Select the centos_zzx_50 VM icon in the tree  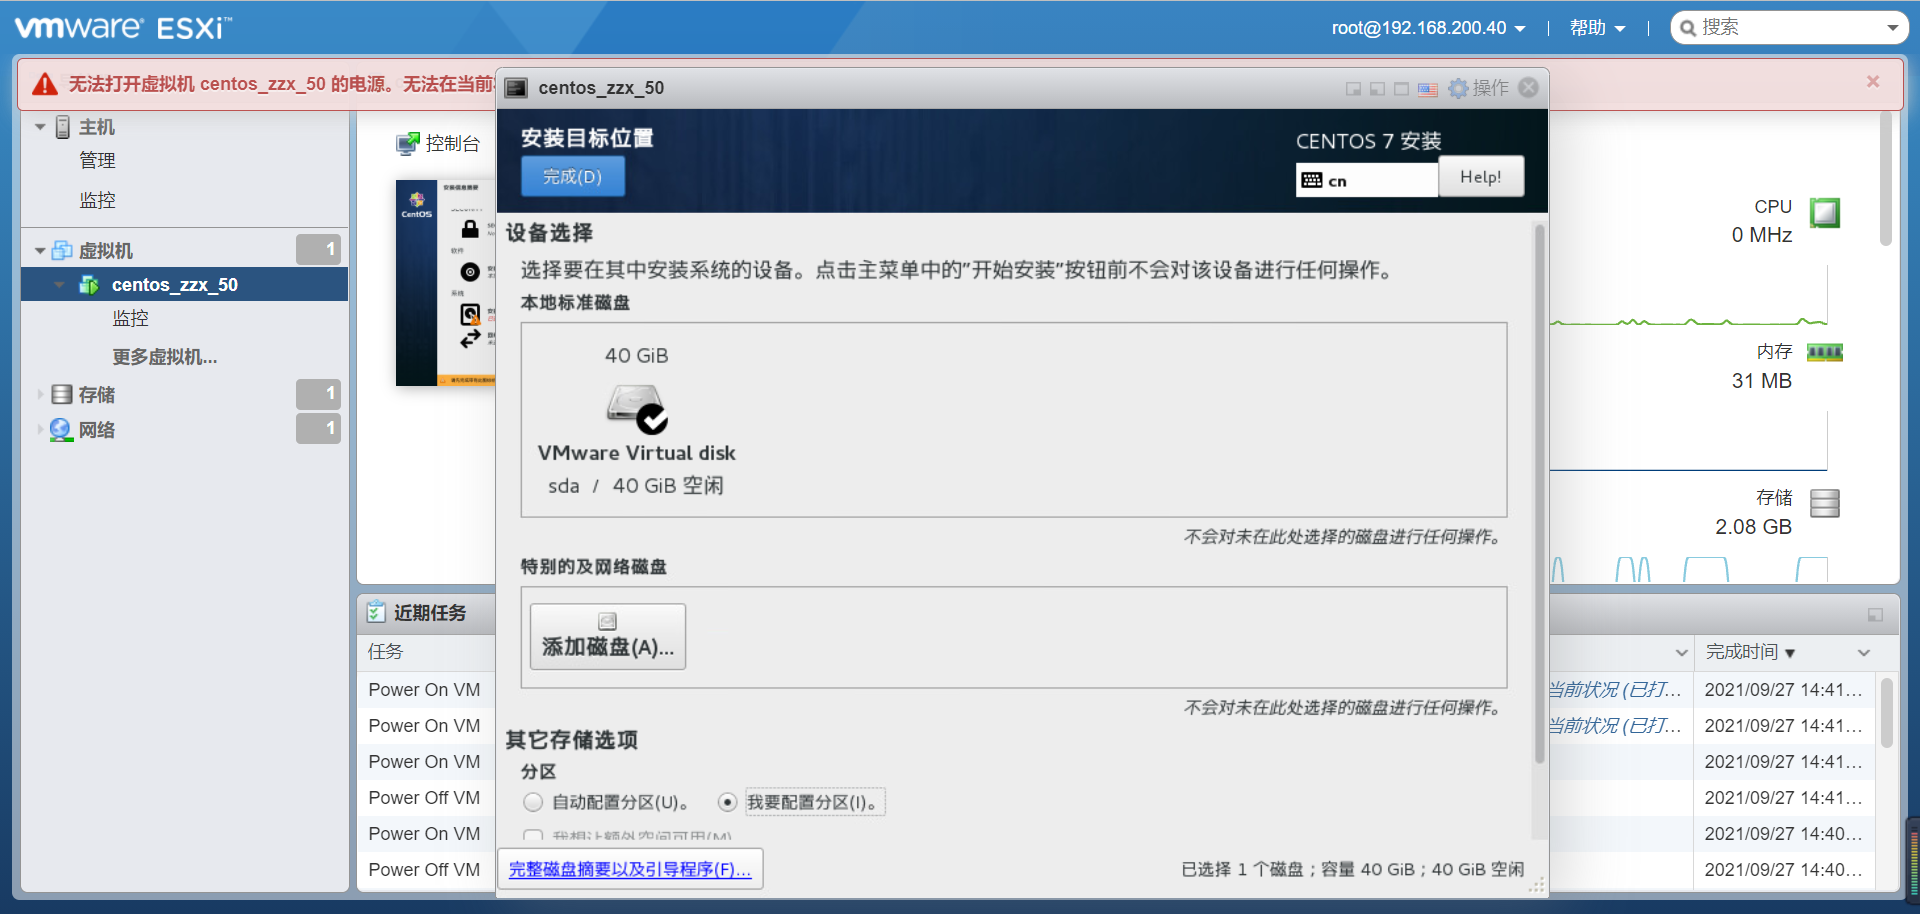click(x=89, y=285)
